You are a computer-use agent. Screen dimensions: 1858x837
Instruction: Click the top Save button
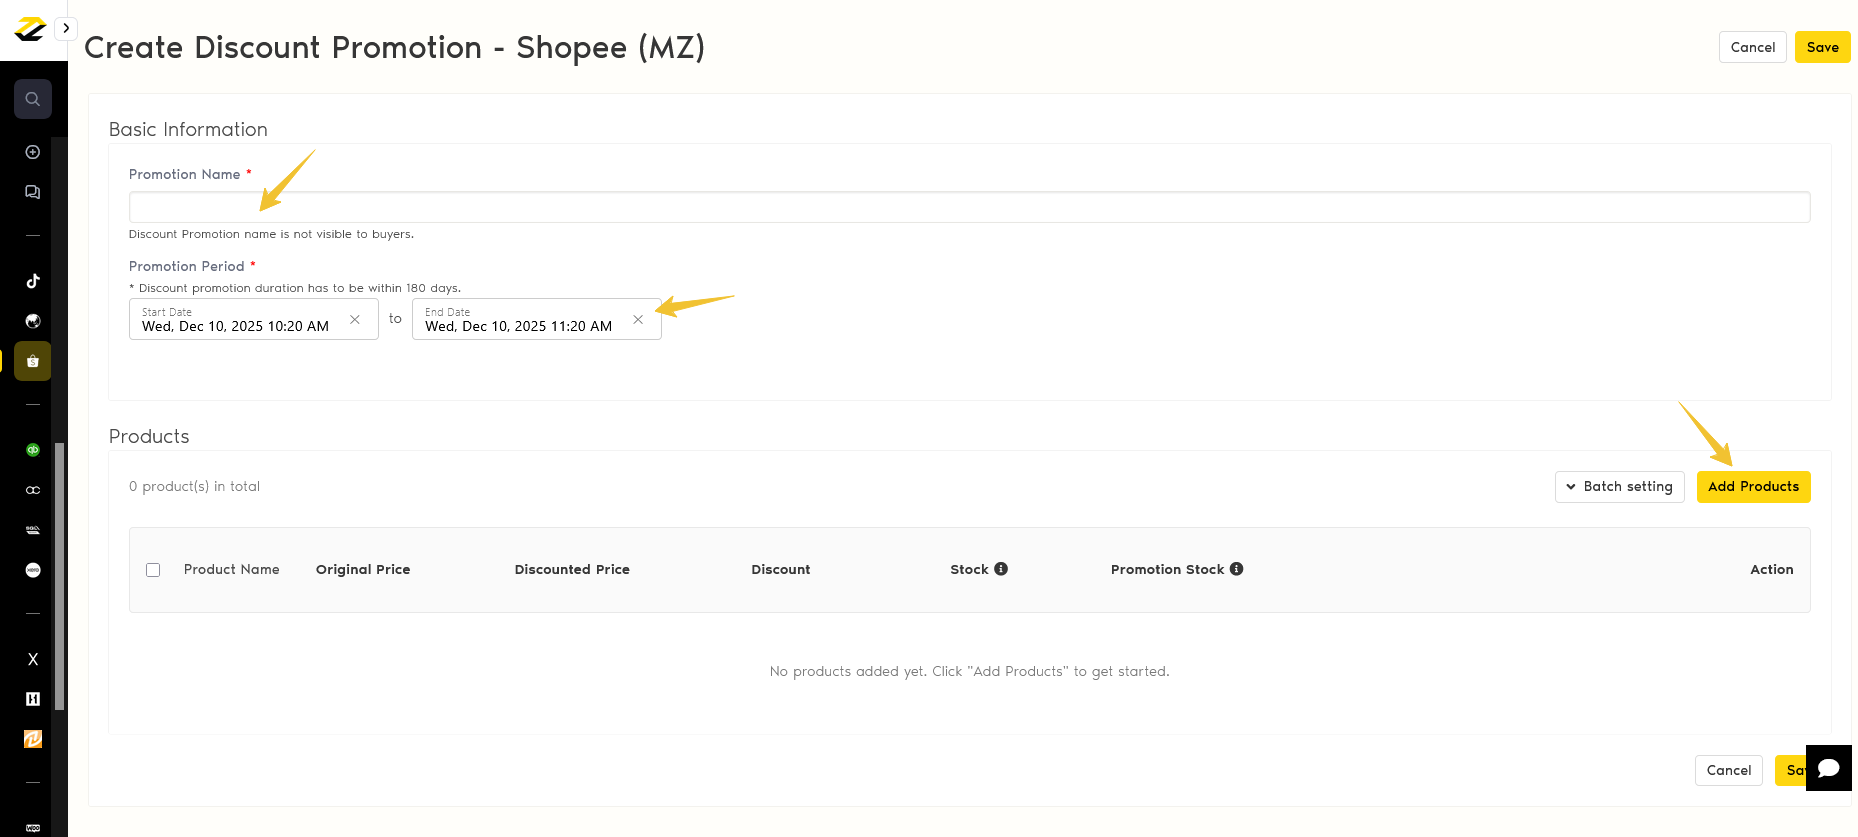(1823, 47)
